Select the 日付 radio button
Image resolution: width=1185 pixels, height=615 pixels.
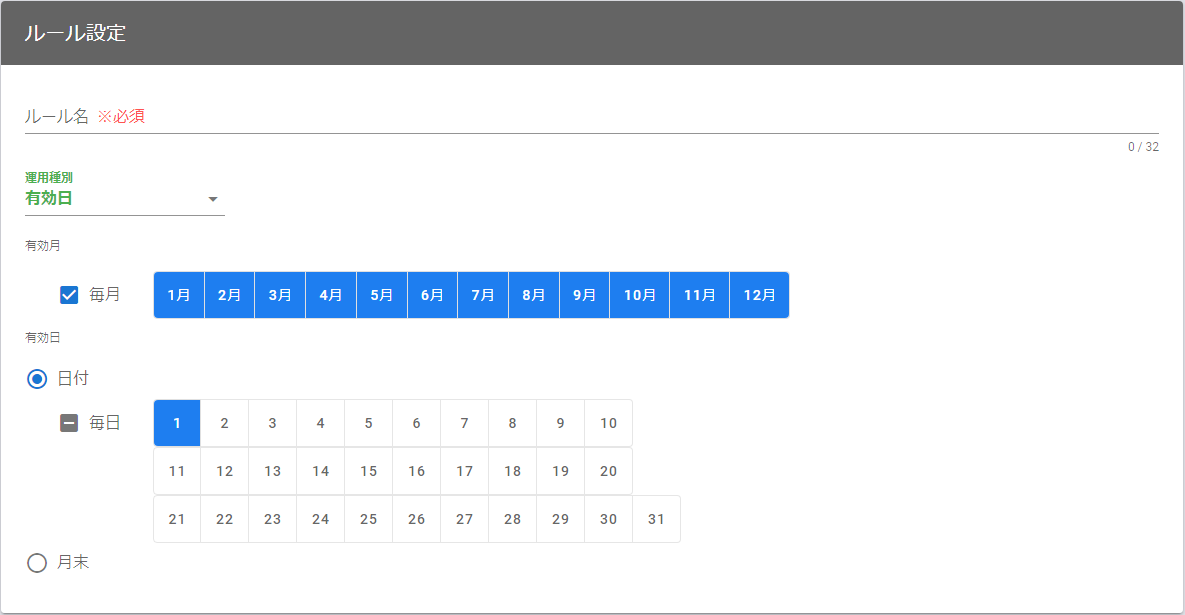pos(37,379)
